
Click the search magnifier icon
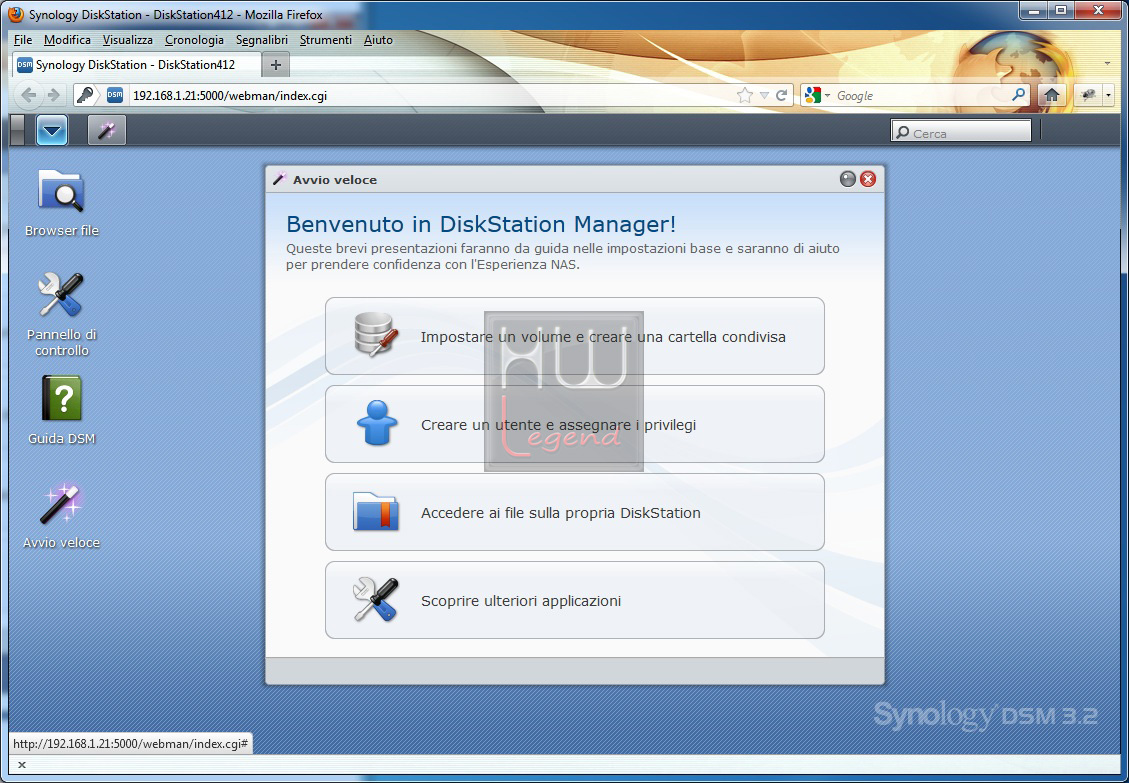point(1018,95)
